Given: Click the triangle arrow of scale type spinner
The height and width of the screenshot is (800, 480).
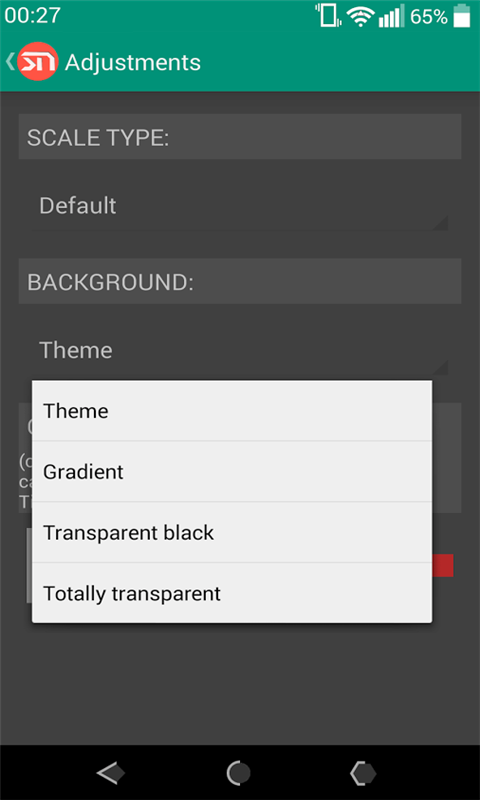Looking at the screenshot, I should point(440,223).
